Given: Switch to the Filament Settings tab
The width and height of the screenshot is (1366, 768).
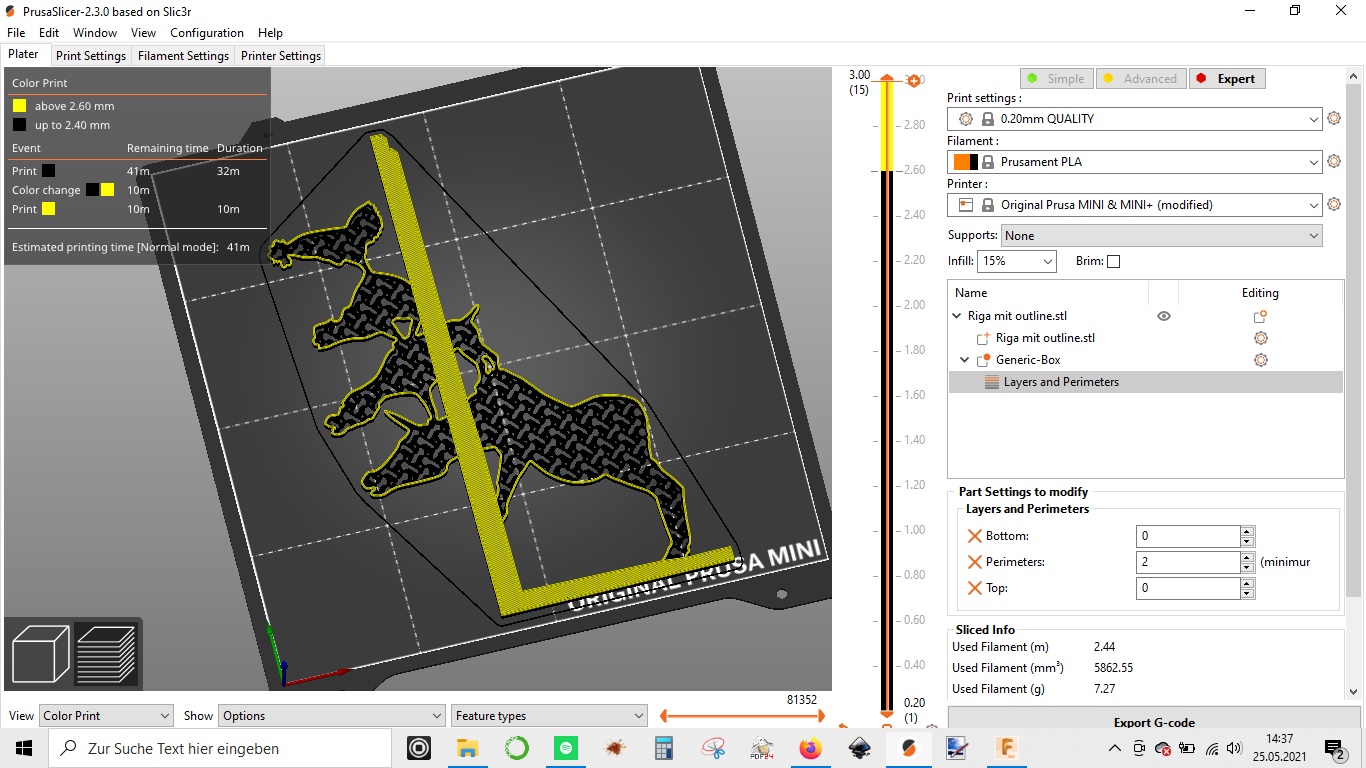Looking at the screenshot, I should 183,56.
